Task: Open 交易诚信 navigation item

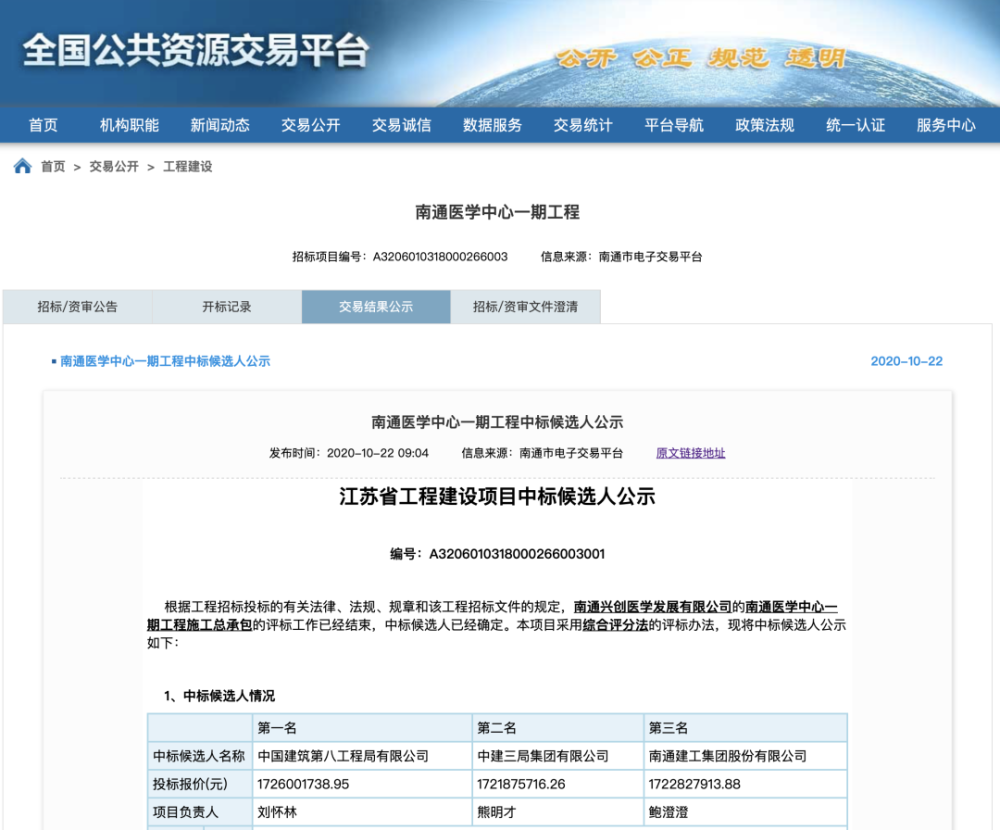Action: click(x=402, y=125)
